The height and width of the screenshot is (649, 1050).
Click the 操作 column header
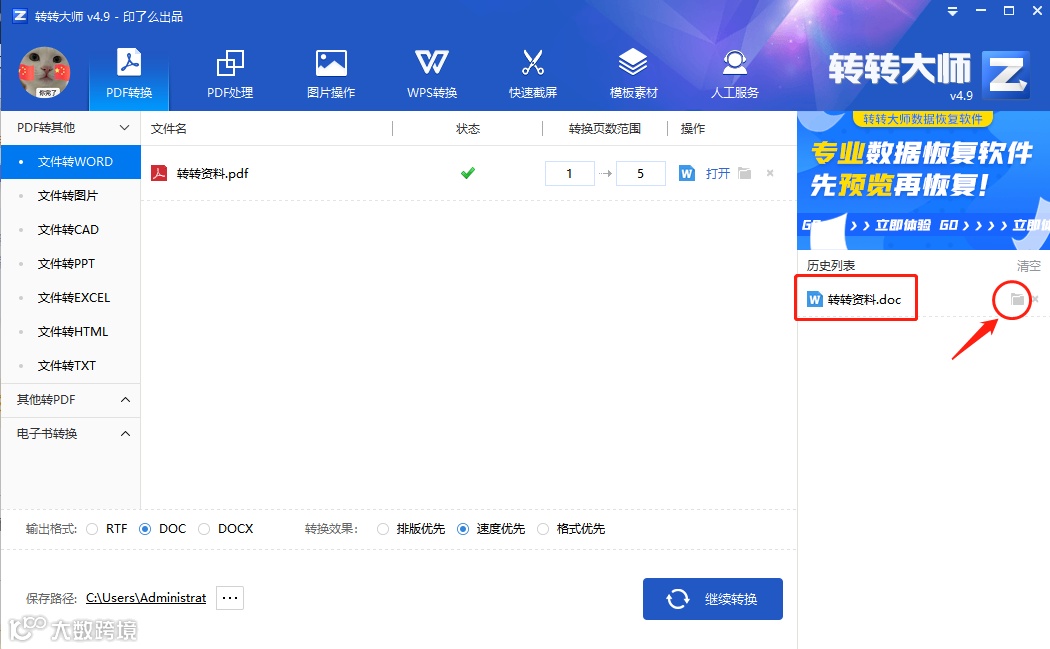pyautogui.click(x=692, y=129)
